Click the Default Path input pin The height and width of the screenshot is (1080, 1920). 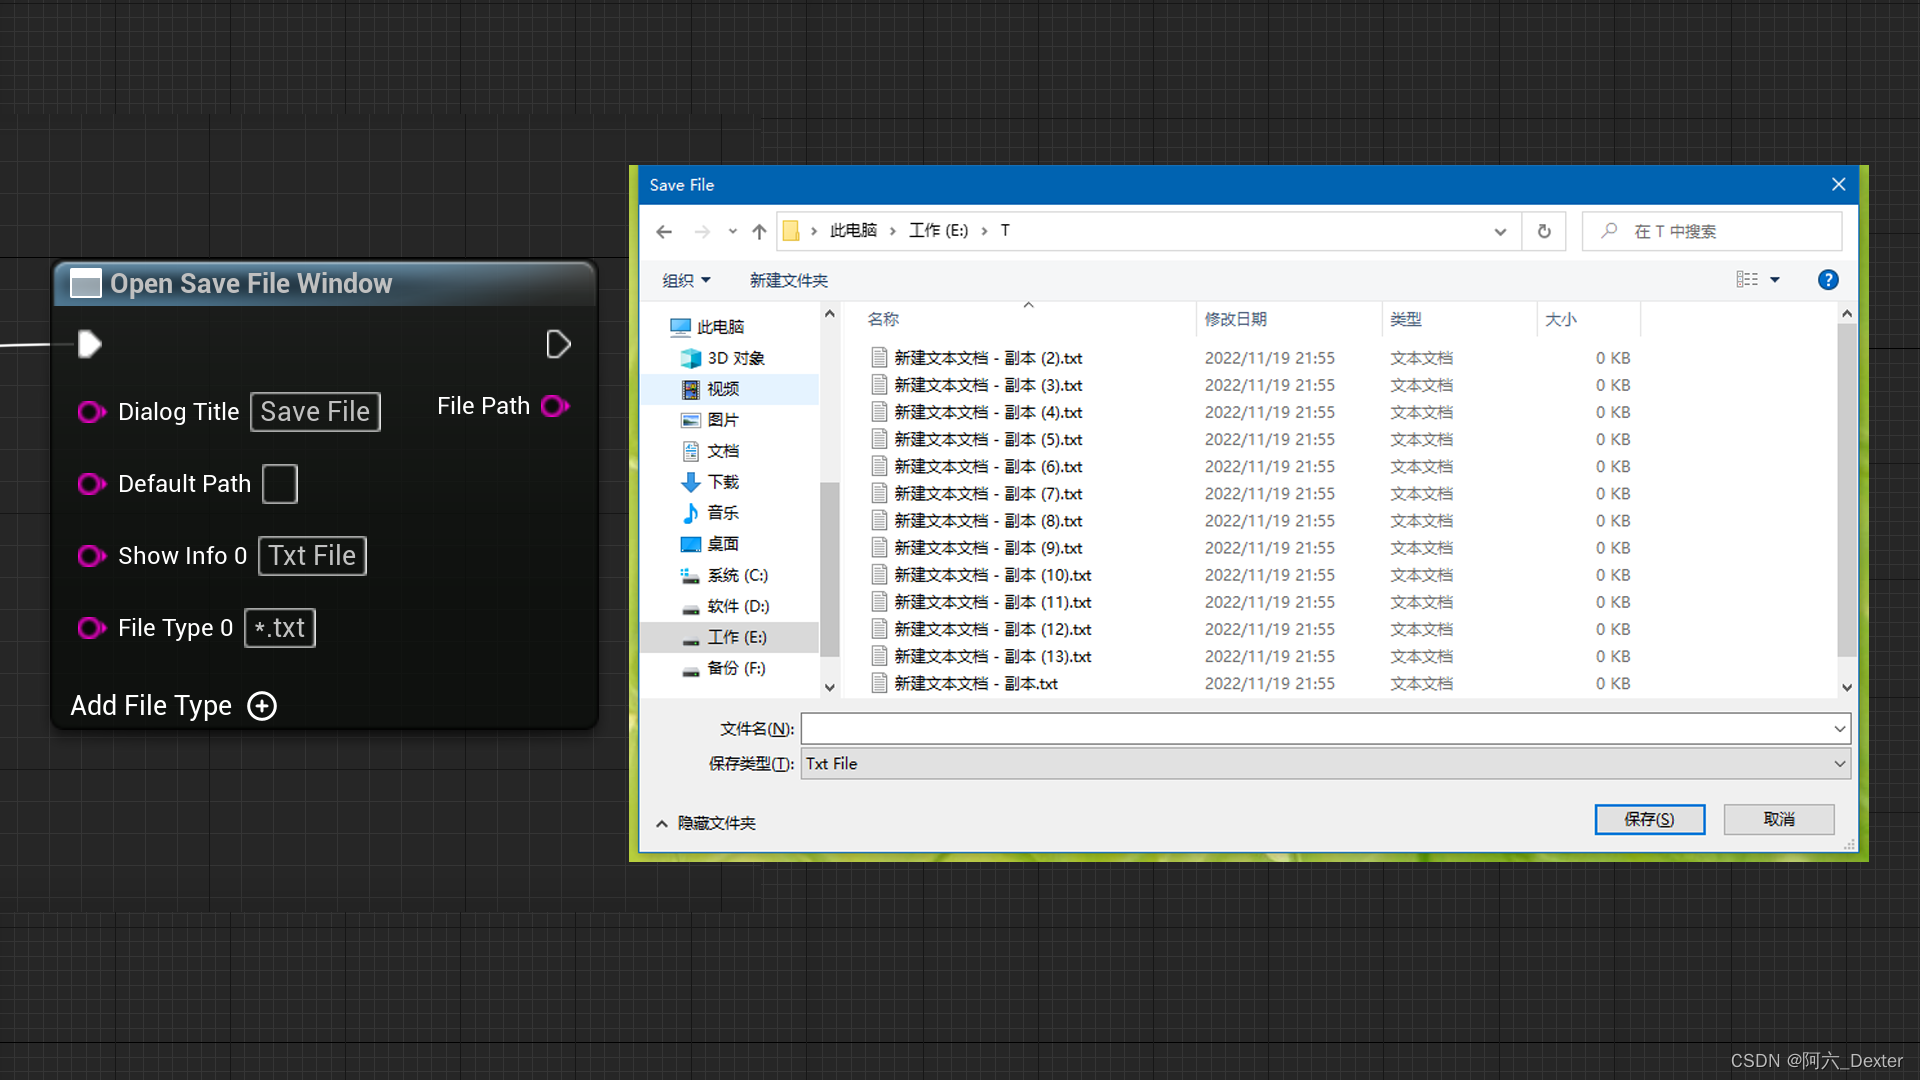pyautogui.click(x=91, y=484)
